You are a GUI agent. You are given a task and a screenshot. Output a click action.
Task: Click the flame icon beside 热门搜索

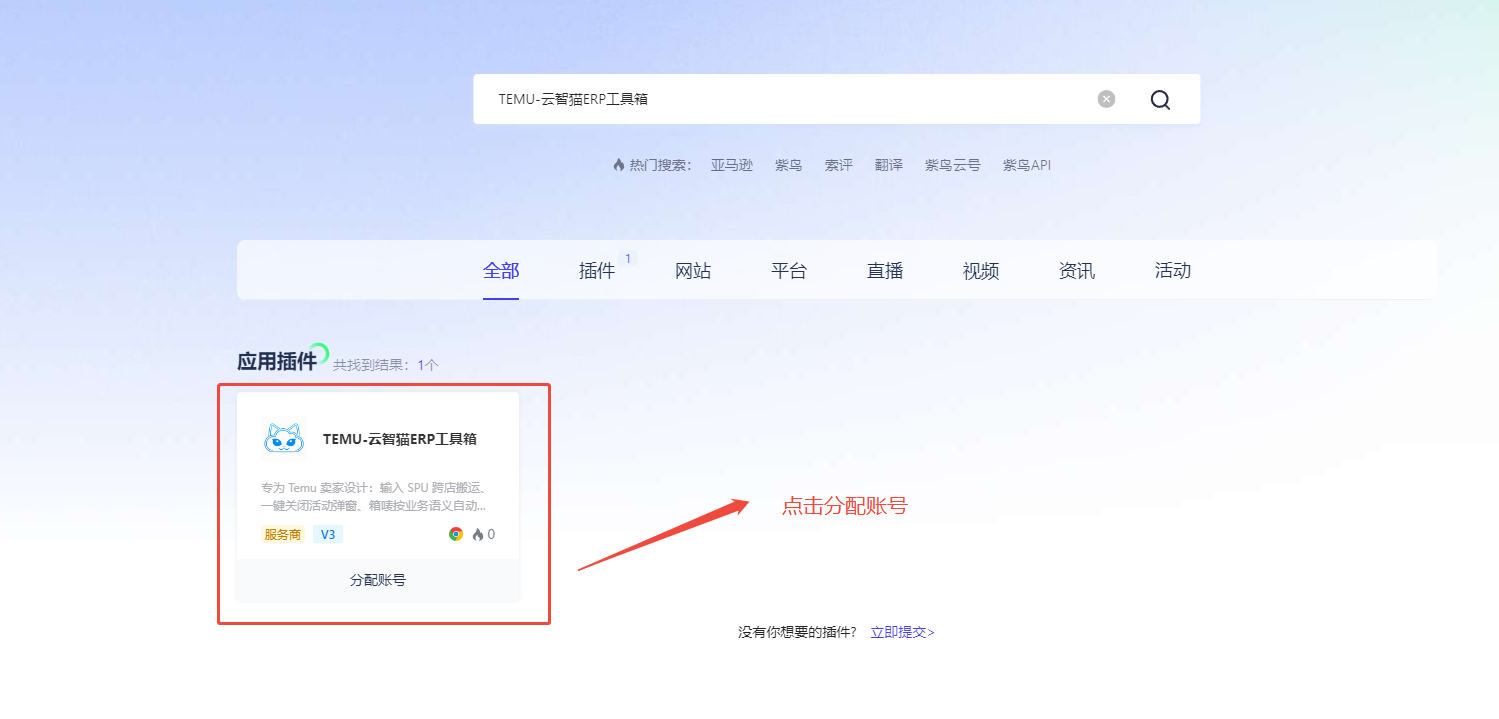(619, 165)
